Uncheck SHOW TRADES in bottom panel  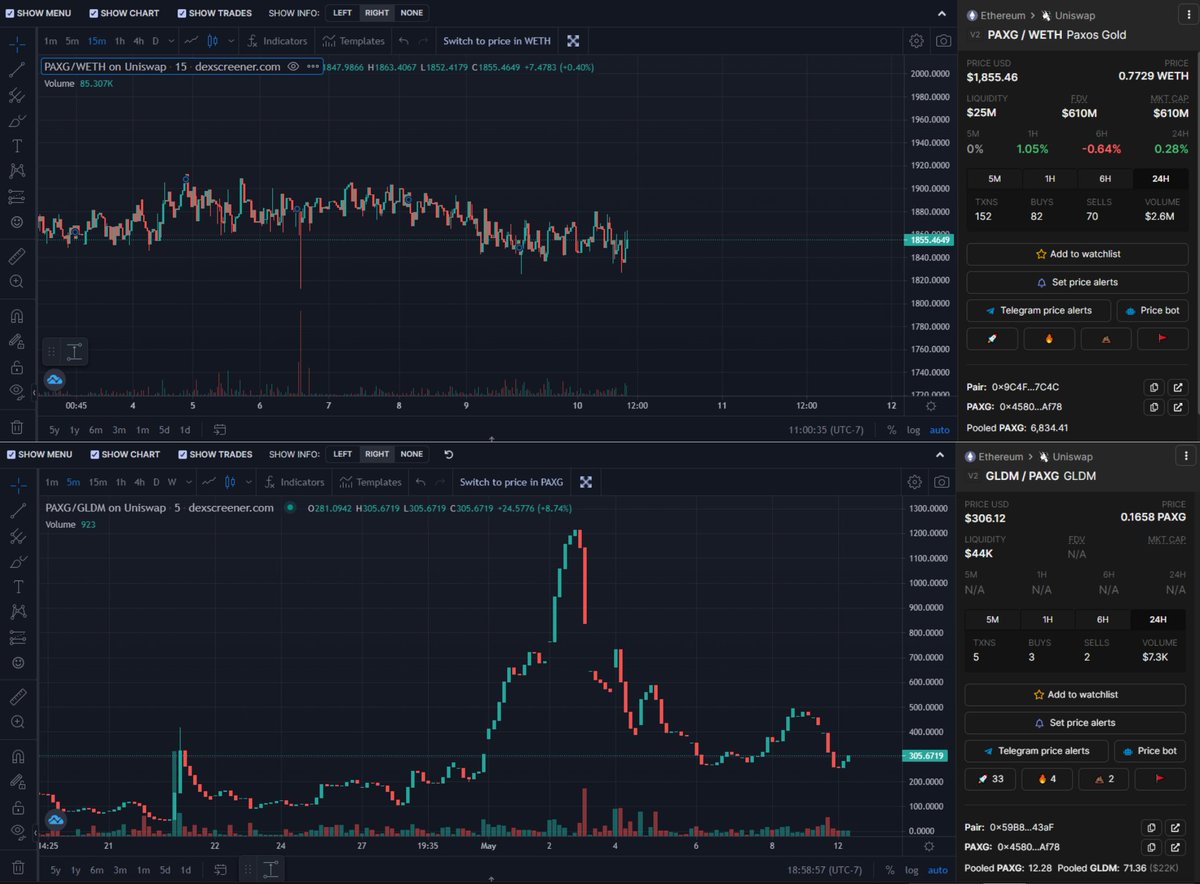click(182, 454)
